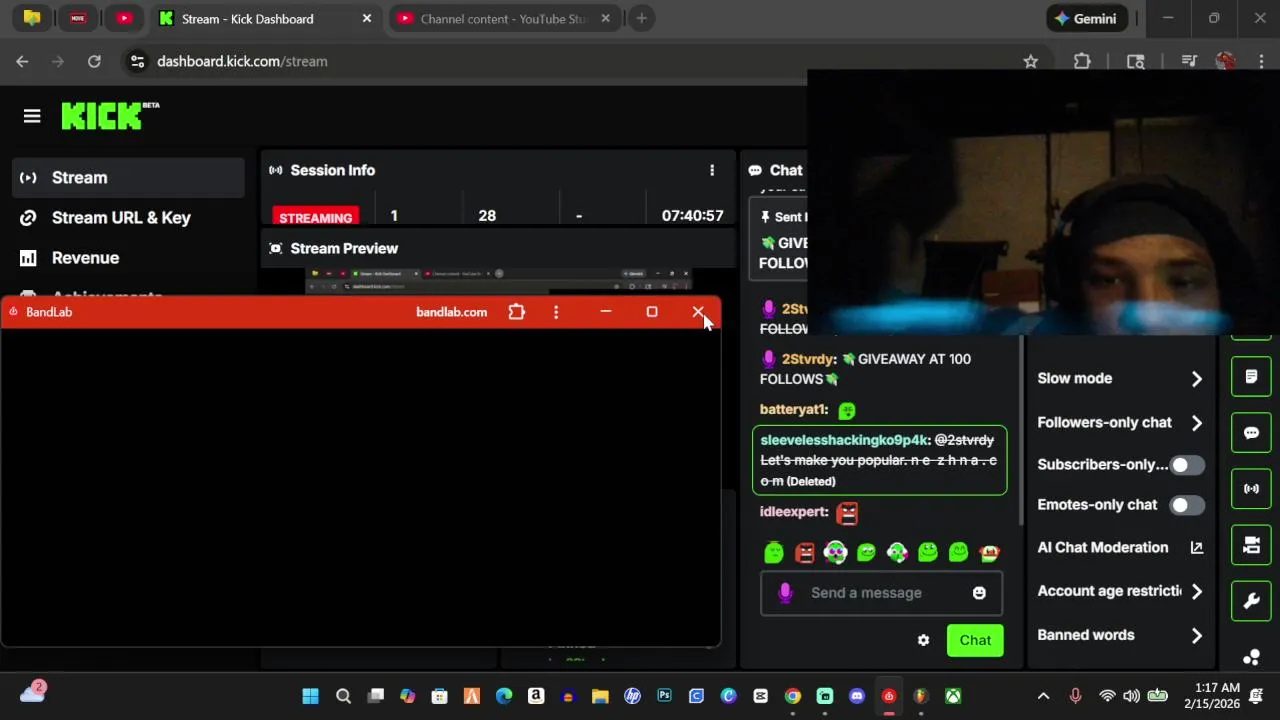Screen dimensions: 1280x720
Task: Insert the angry red face emote
Action: coord(805,552)
